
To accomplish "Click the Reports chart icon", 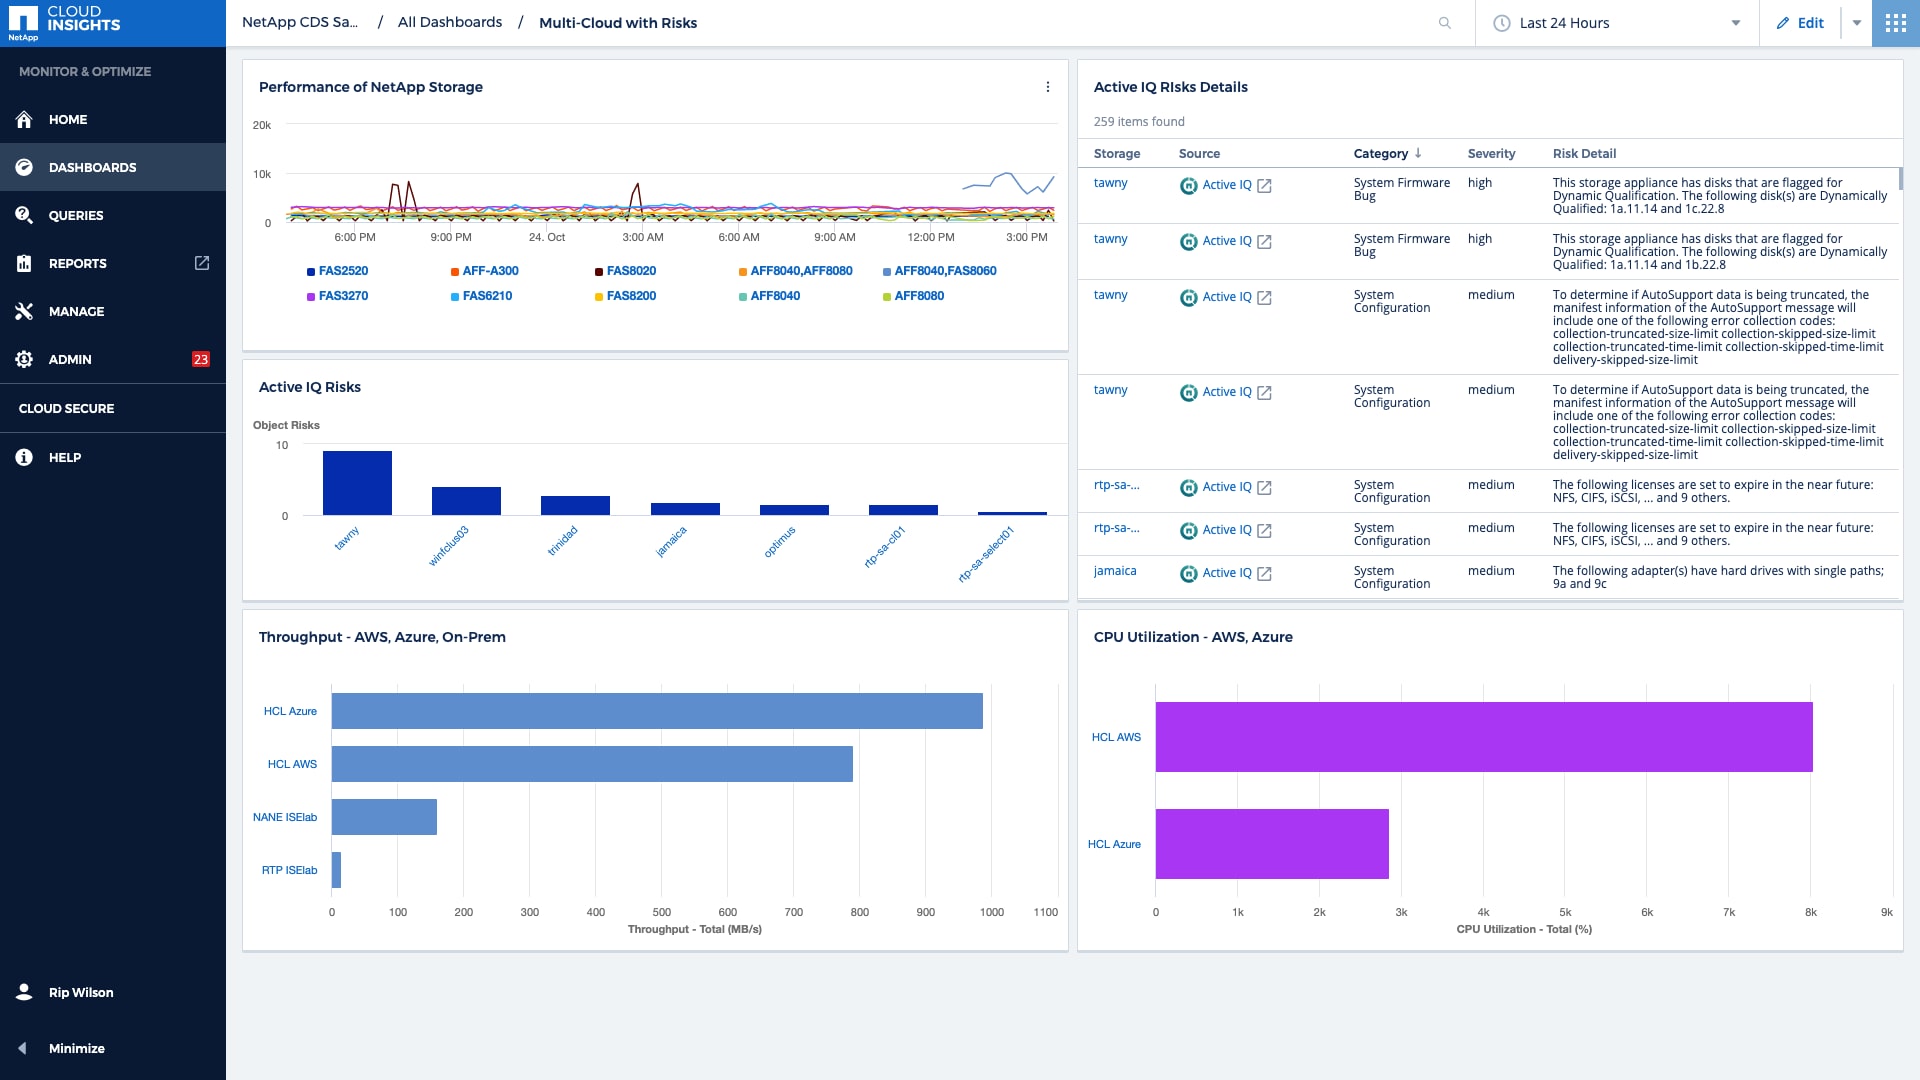I will [x=24, y=264].
